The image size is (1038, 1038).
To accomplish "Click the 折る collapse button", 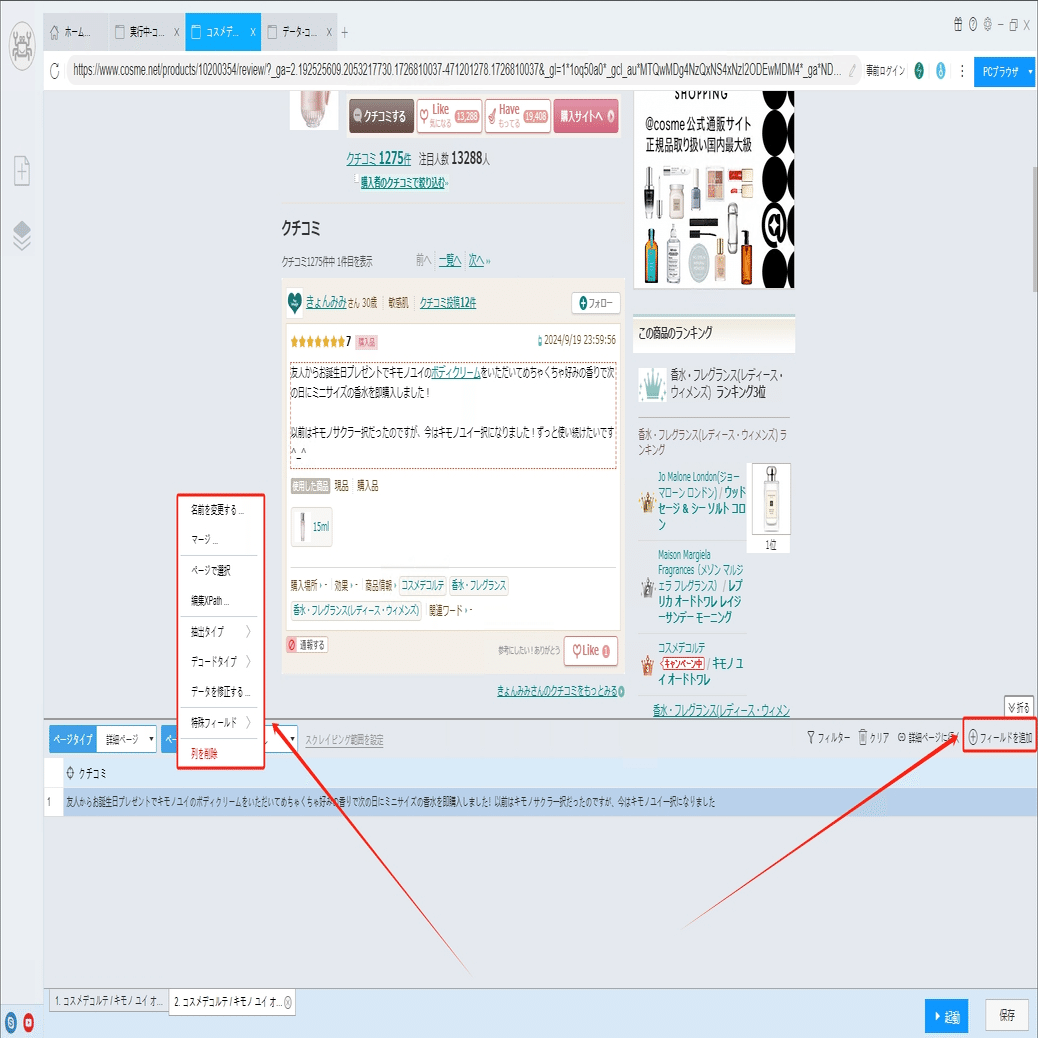I will [x=1019, y=708].
